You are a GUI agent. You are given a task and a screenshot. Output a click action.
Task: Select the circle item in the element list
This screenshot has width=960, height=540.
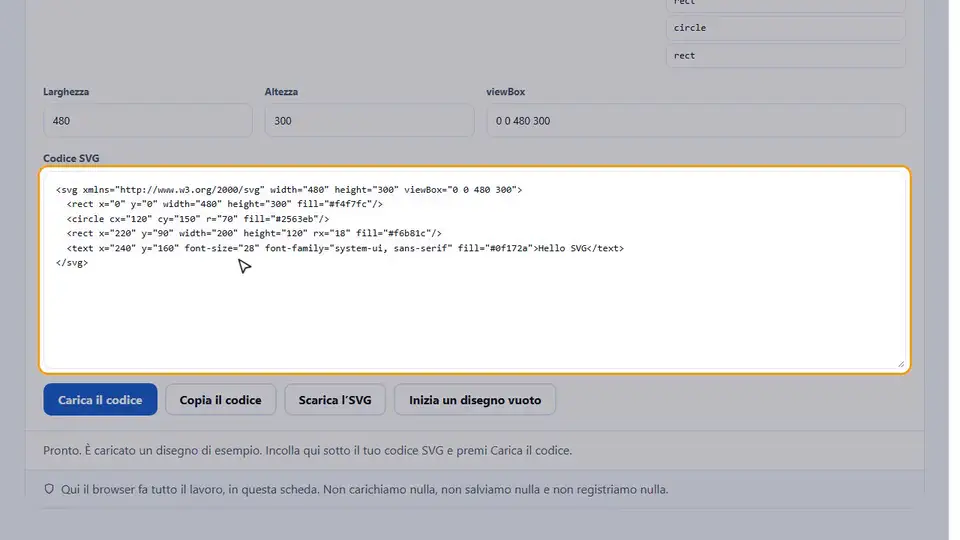pos(786,28)
